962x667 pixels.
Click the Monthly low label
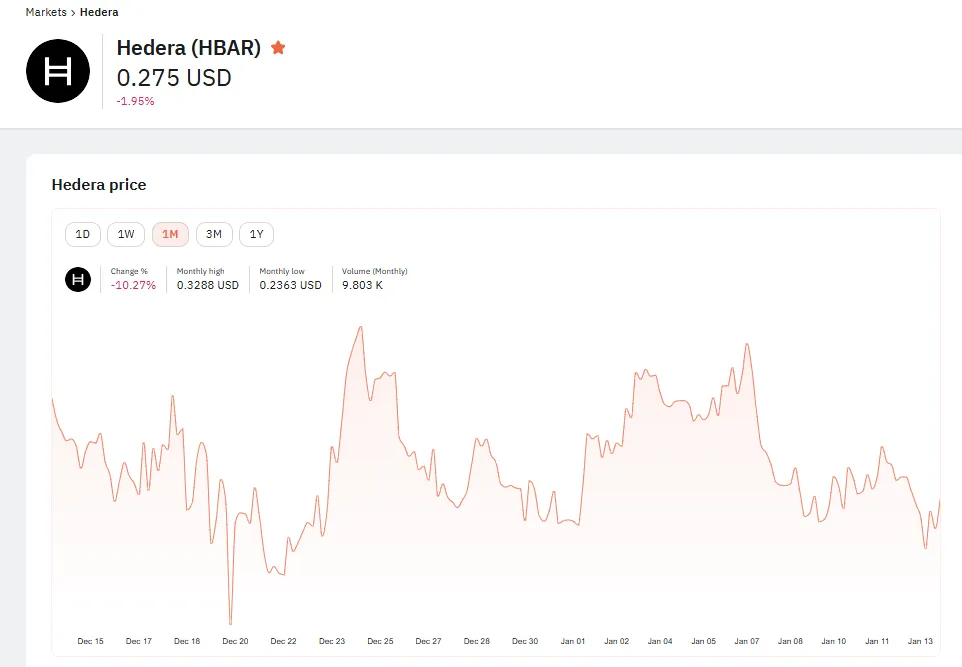(282, 271)
